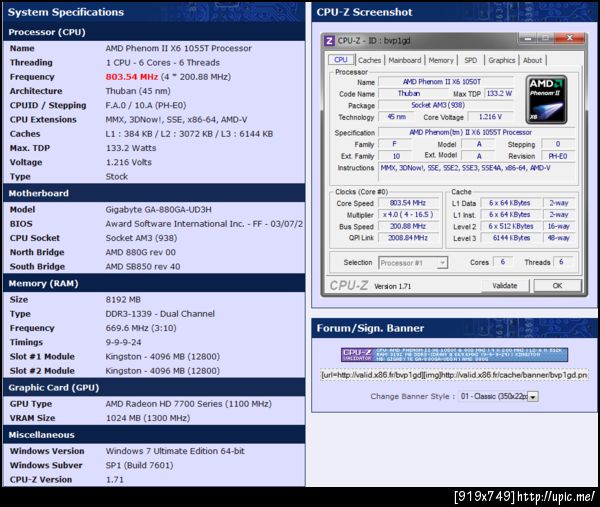Click the 'Motherboard' section header

(x=154, y=193)
